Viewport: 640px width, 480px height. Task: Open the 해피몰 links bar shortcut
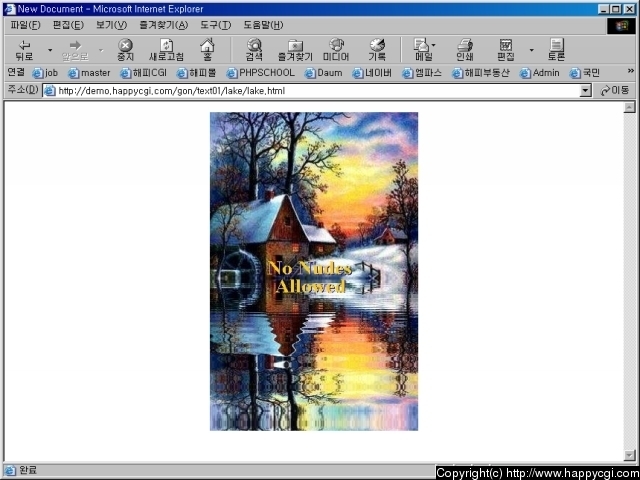196,73
